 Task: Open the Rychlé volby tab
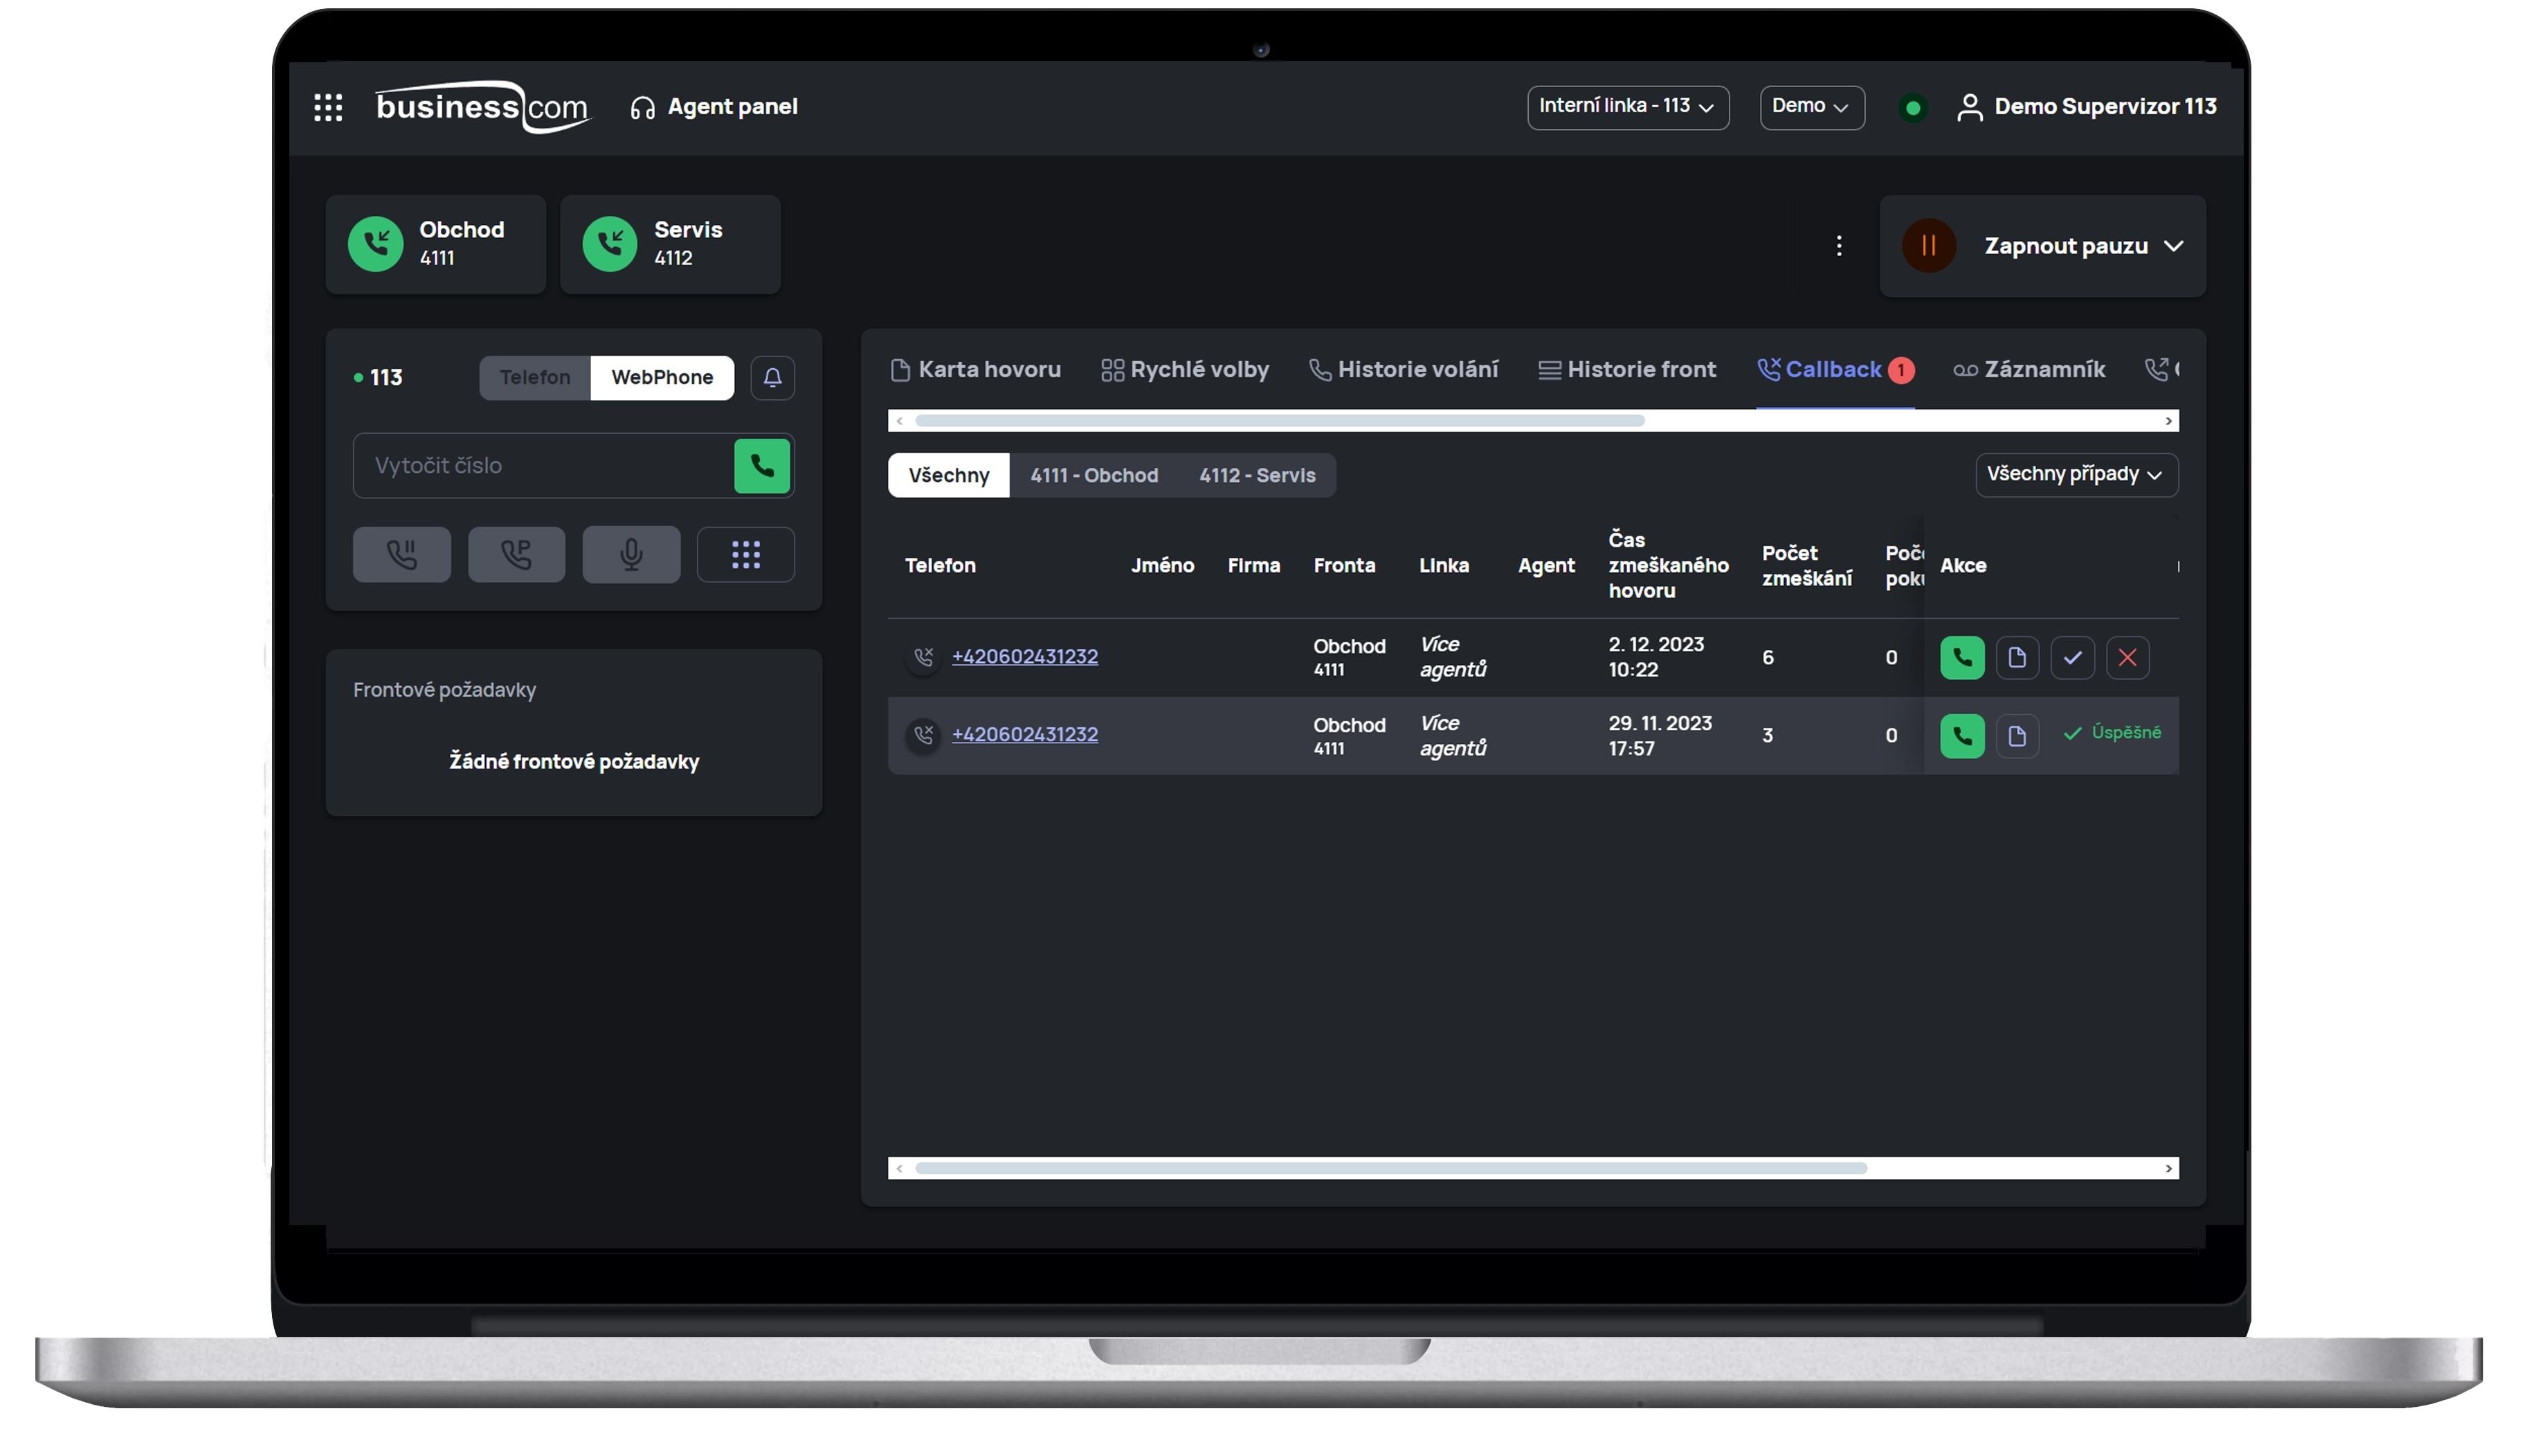1185,370
